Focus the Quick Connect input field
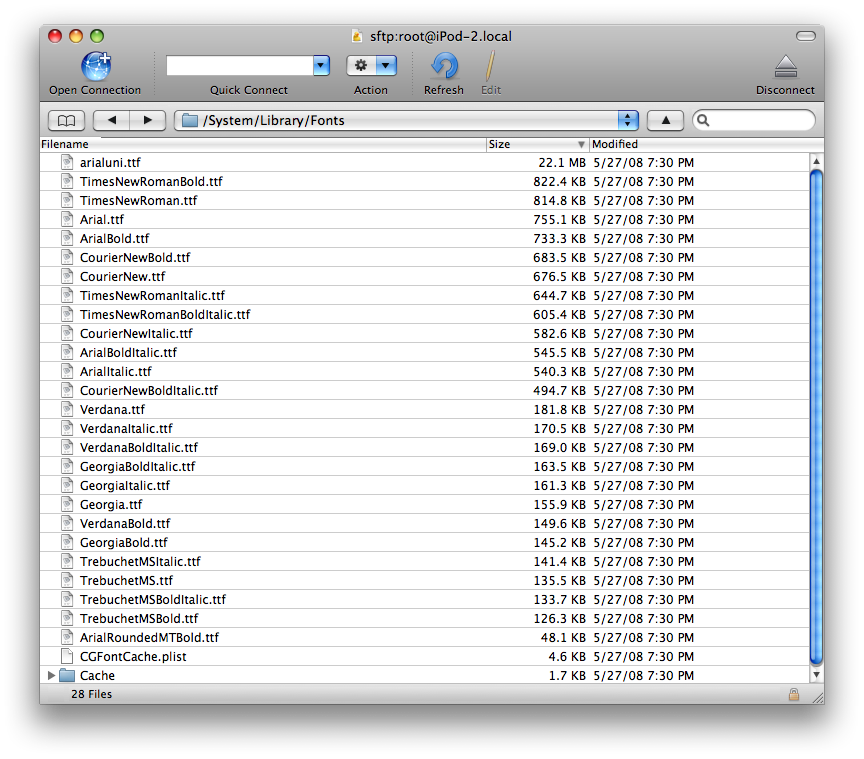 coord(240,66)
